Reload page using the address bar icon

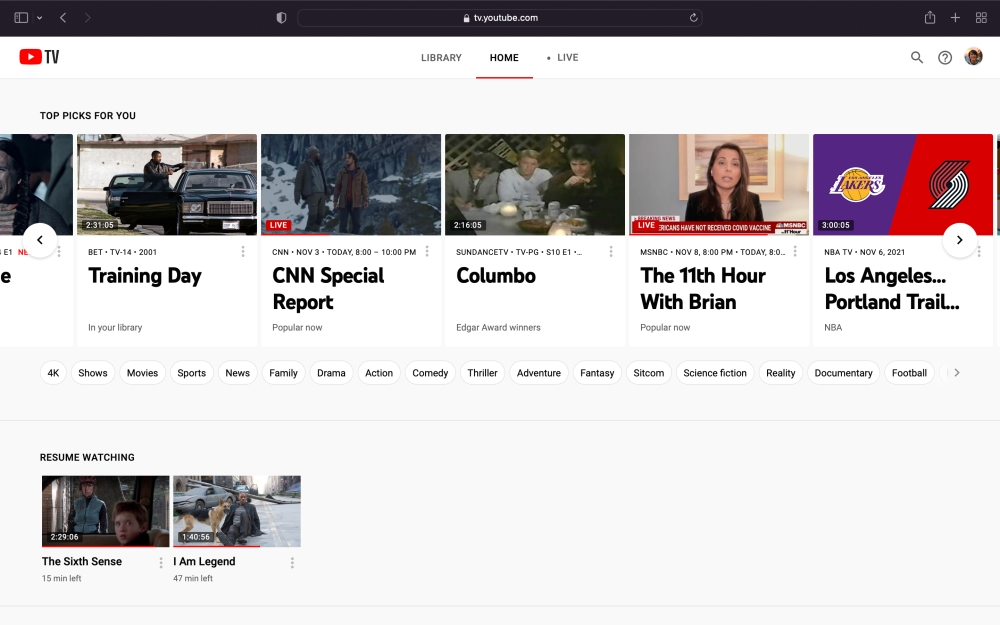[693, 18]
